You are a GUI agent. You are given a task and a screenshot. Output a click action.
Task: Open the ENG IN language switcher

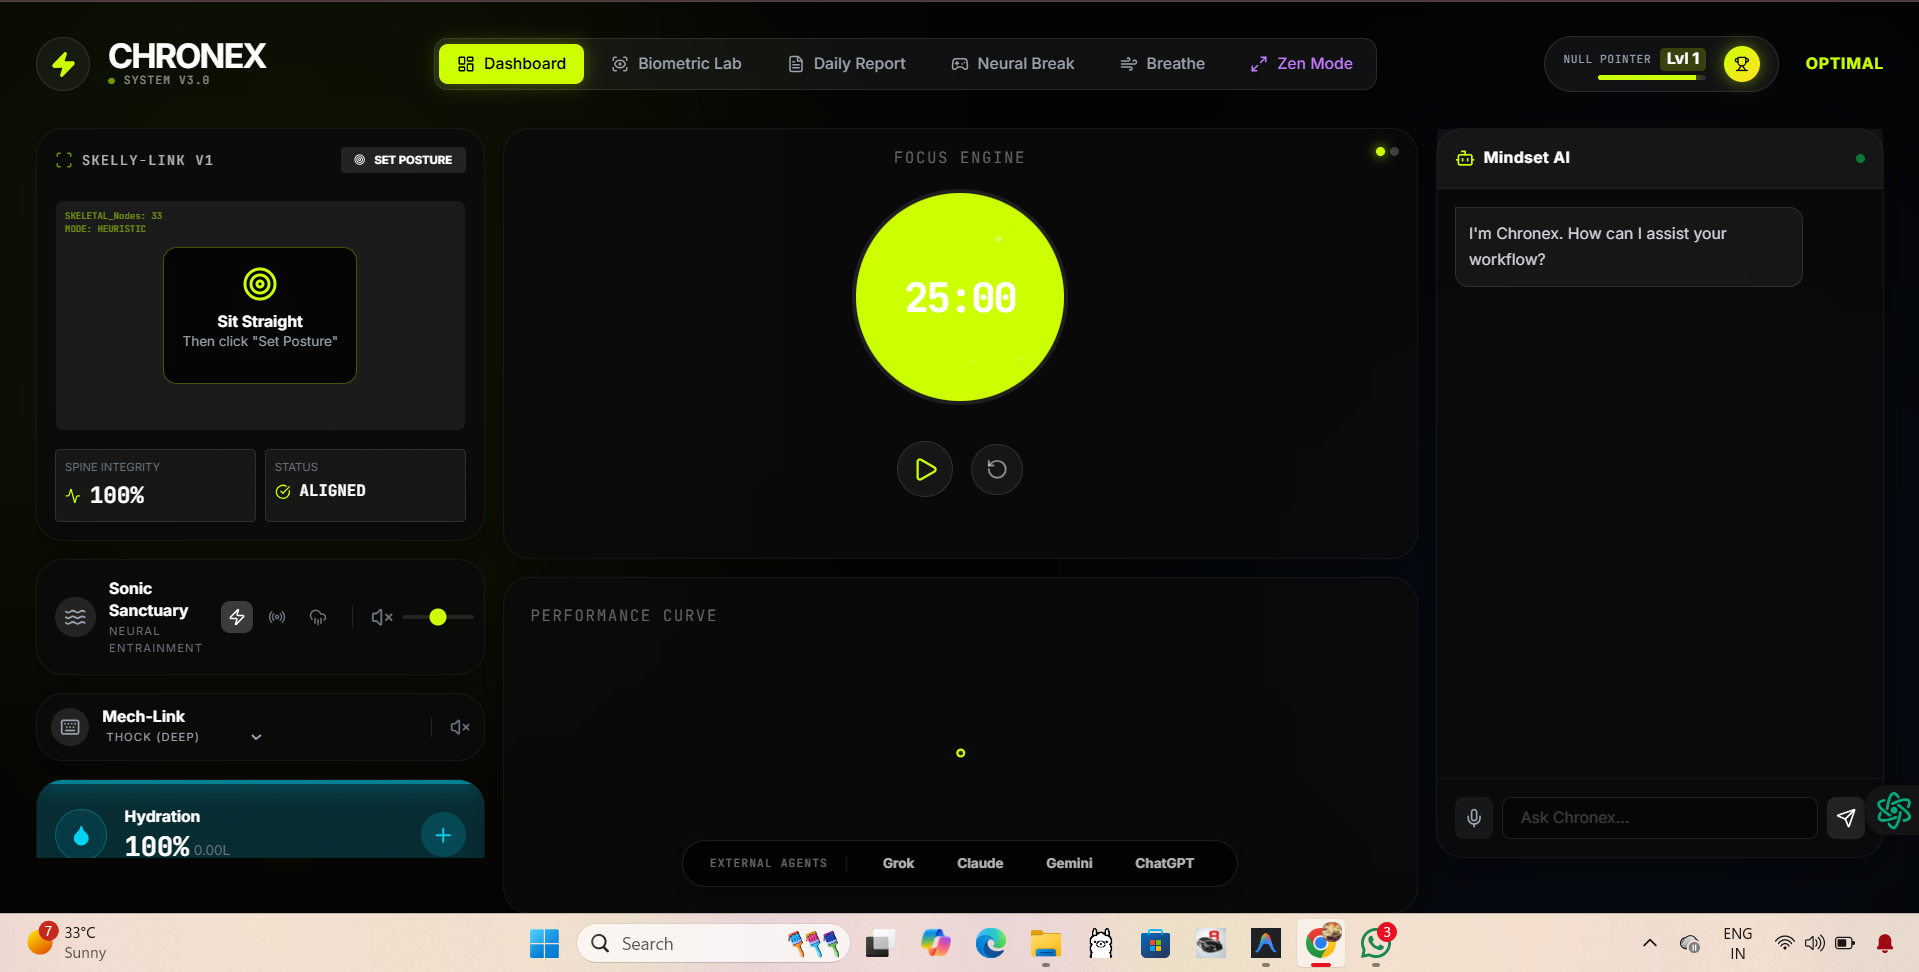pos(1737,943)
